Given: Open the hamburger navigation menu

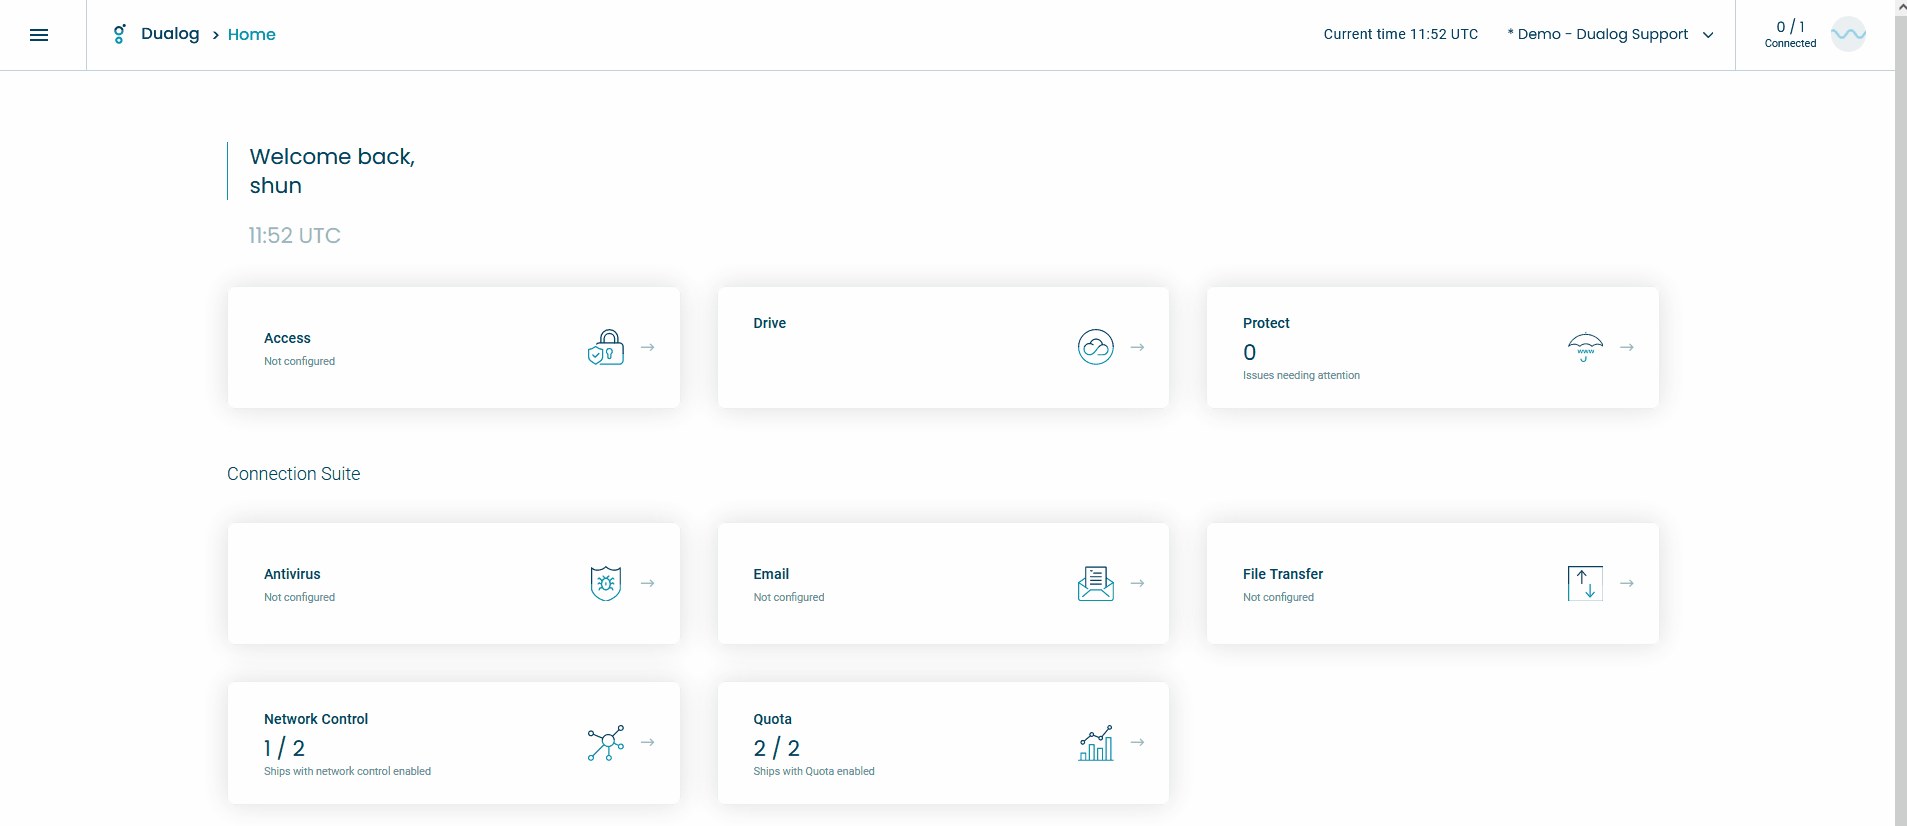Looking at the screenshot, I should coord(39,35).
